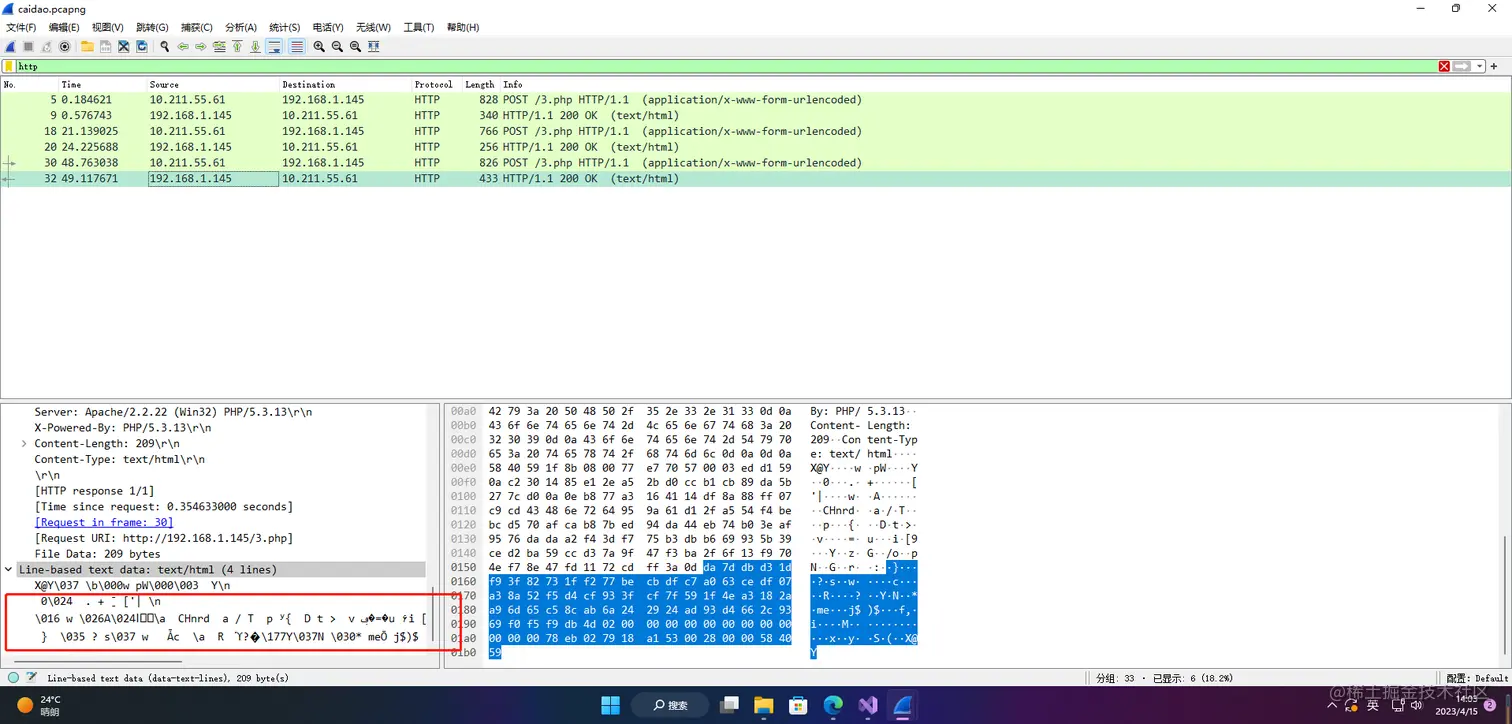
Task: Go back to the previous packet
Action: [183, 47]
